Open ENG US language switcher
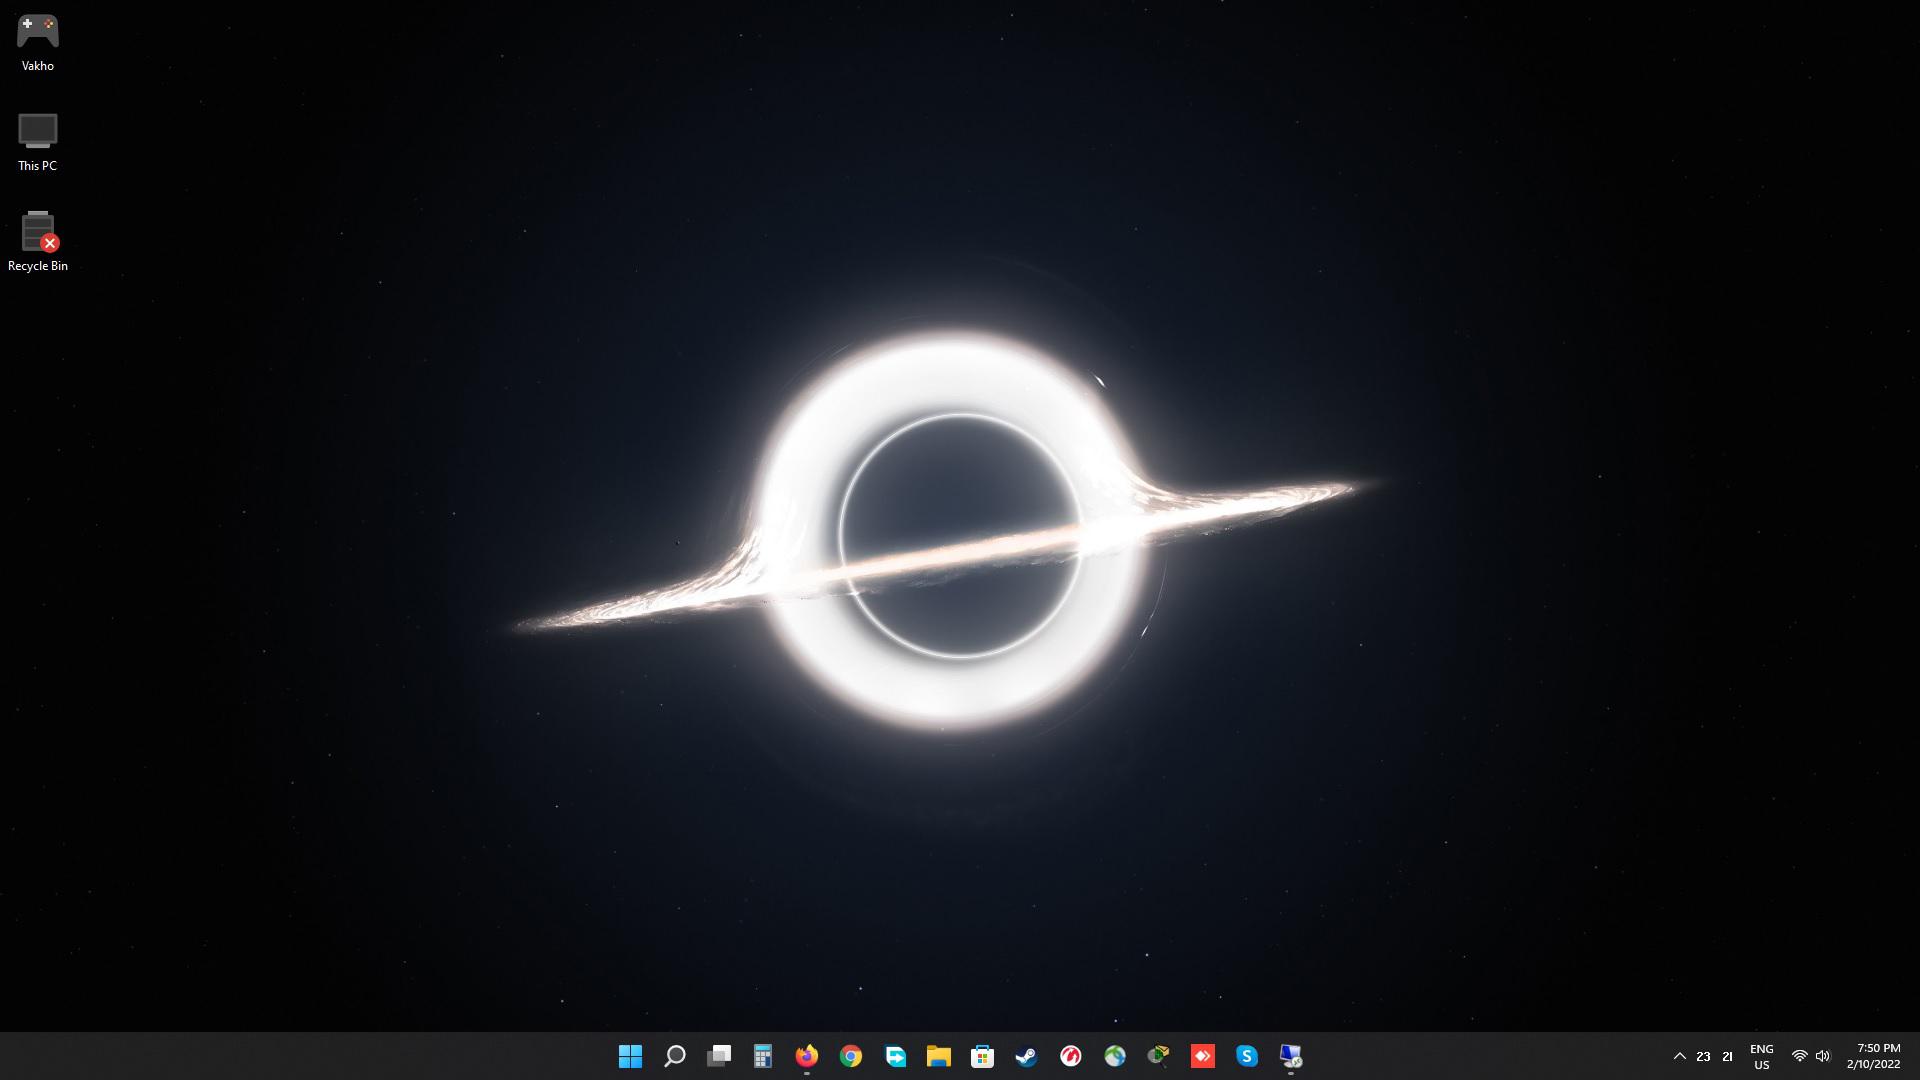 pyautogui.click(x=1761, y=1056)
